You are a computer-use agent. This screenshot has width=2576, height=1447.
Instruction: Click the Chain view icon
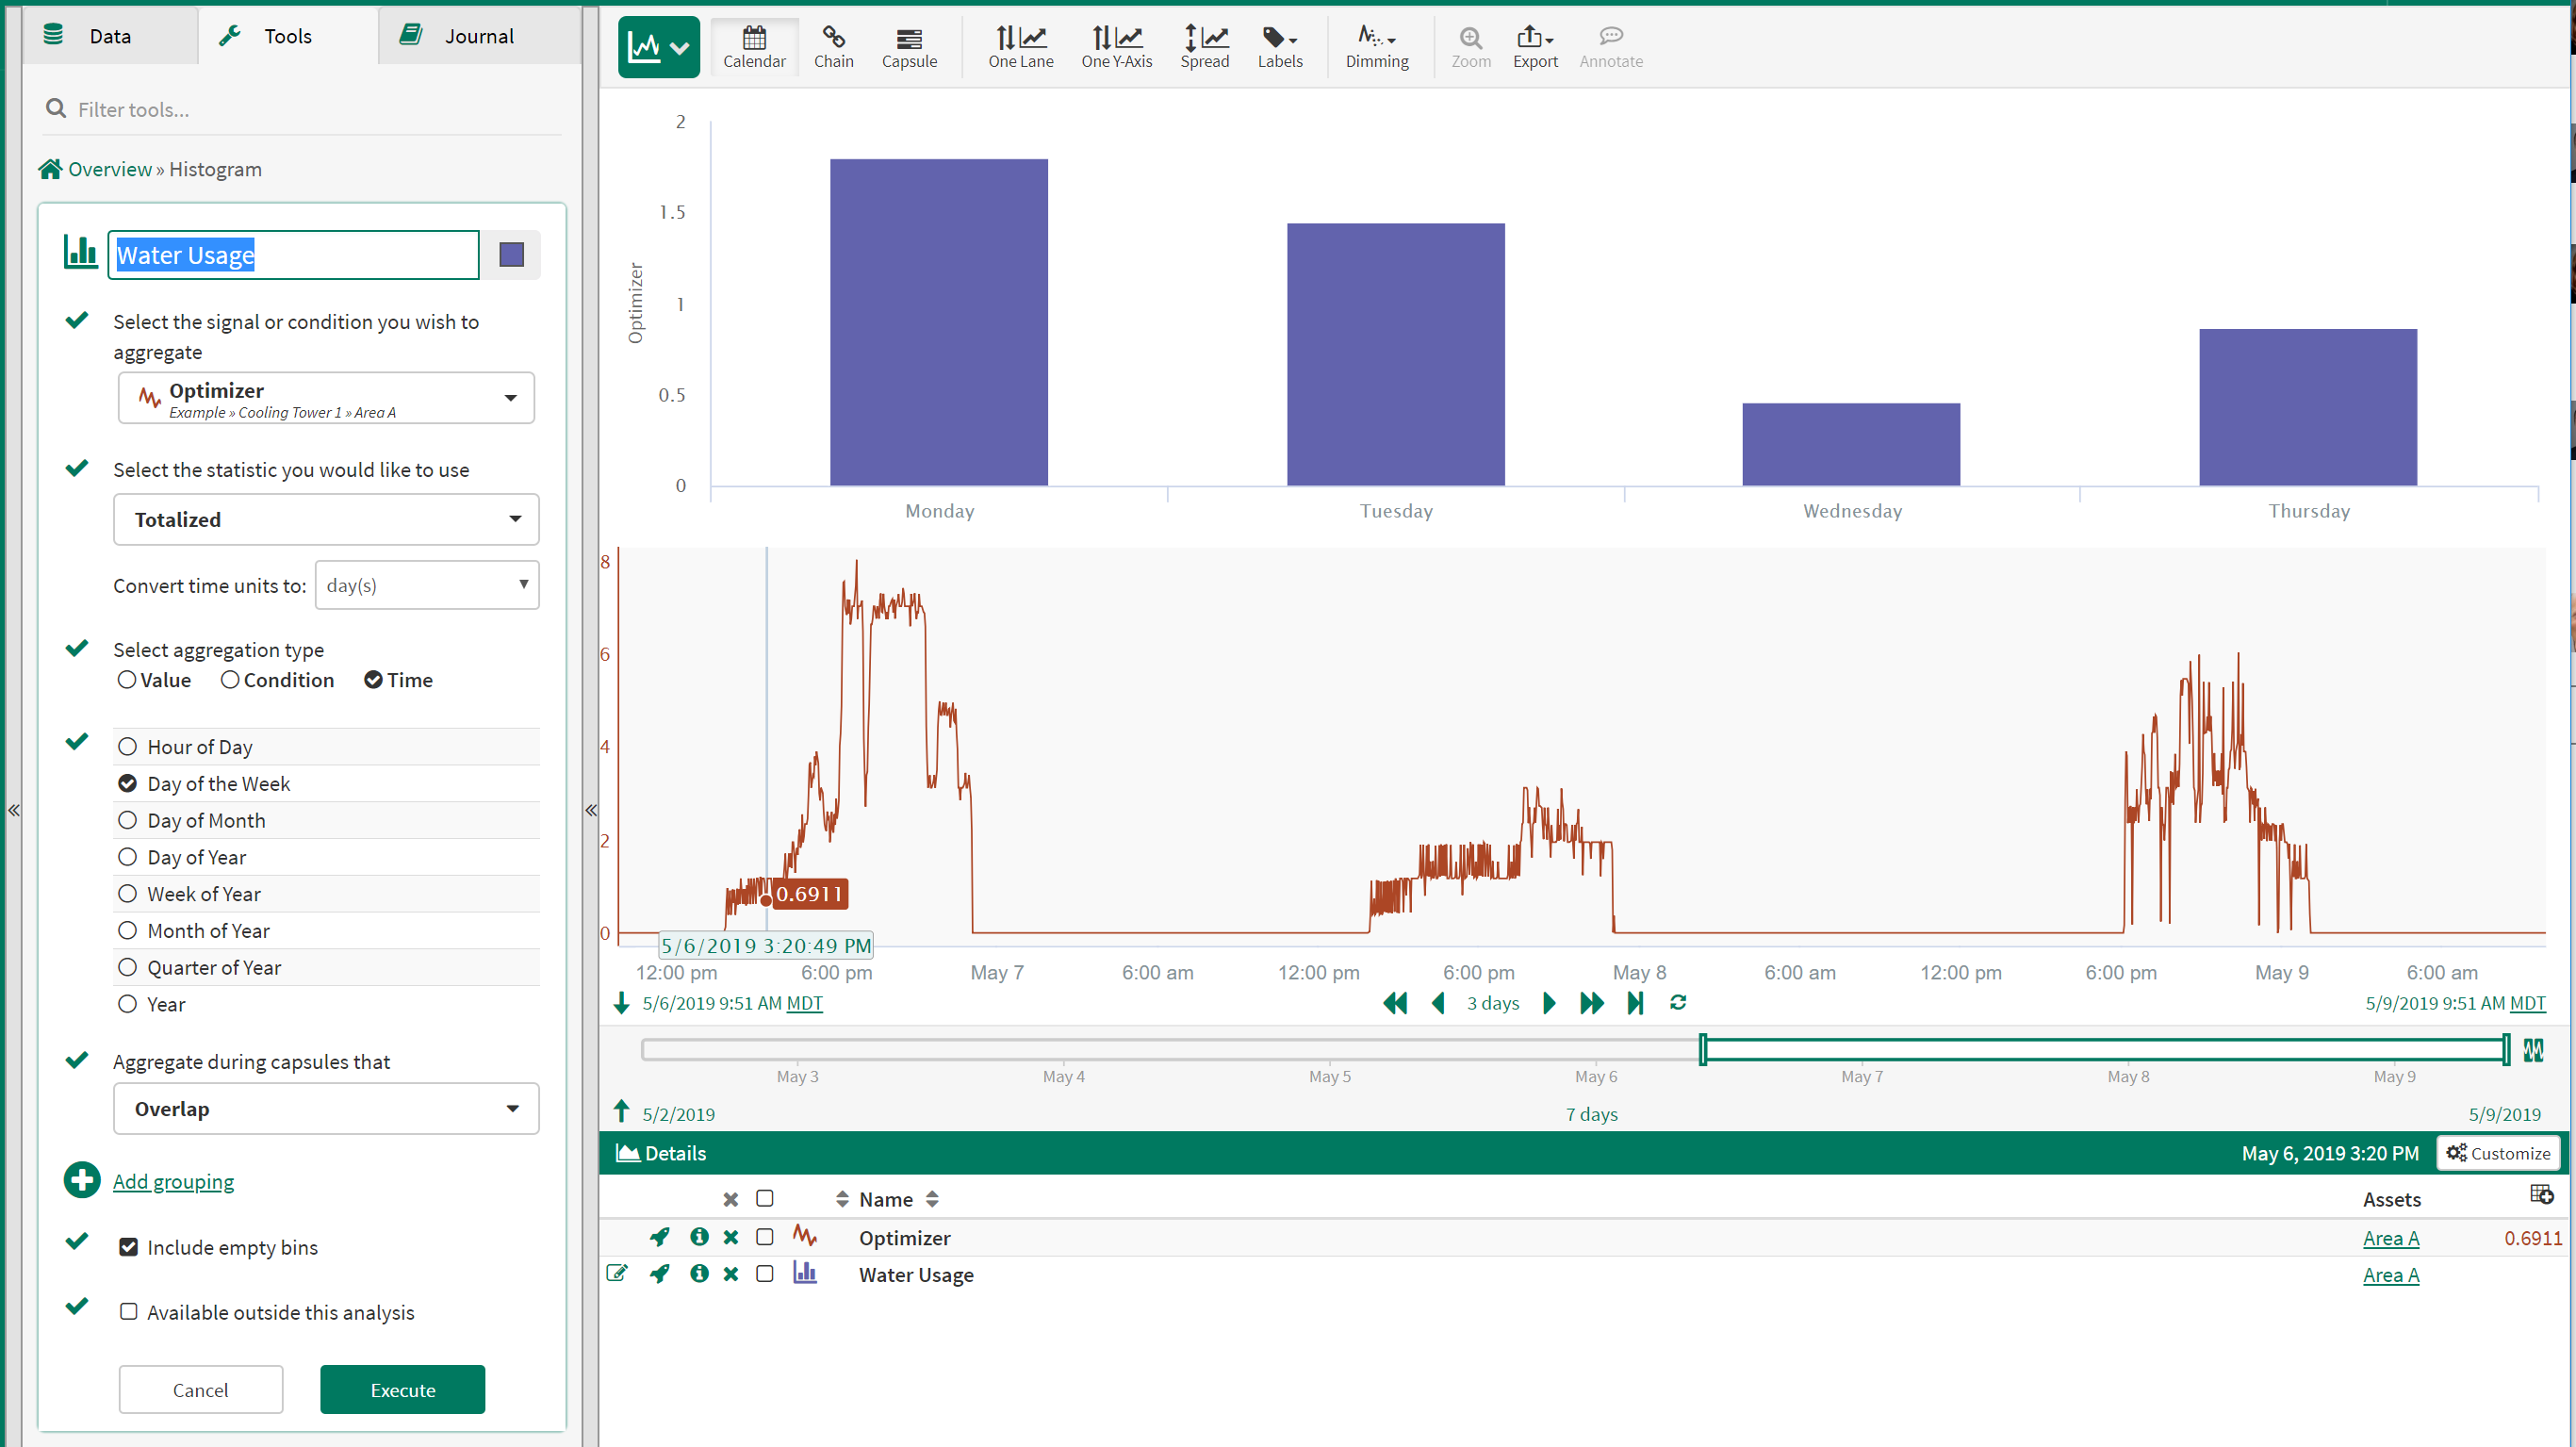(833, 46)
